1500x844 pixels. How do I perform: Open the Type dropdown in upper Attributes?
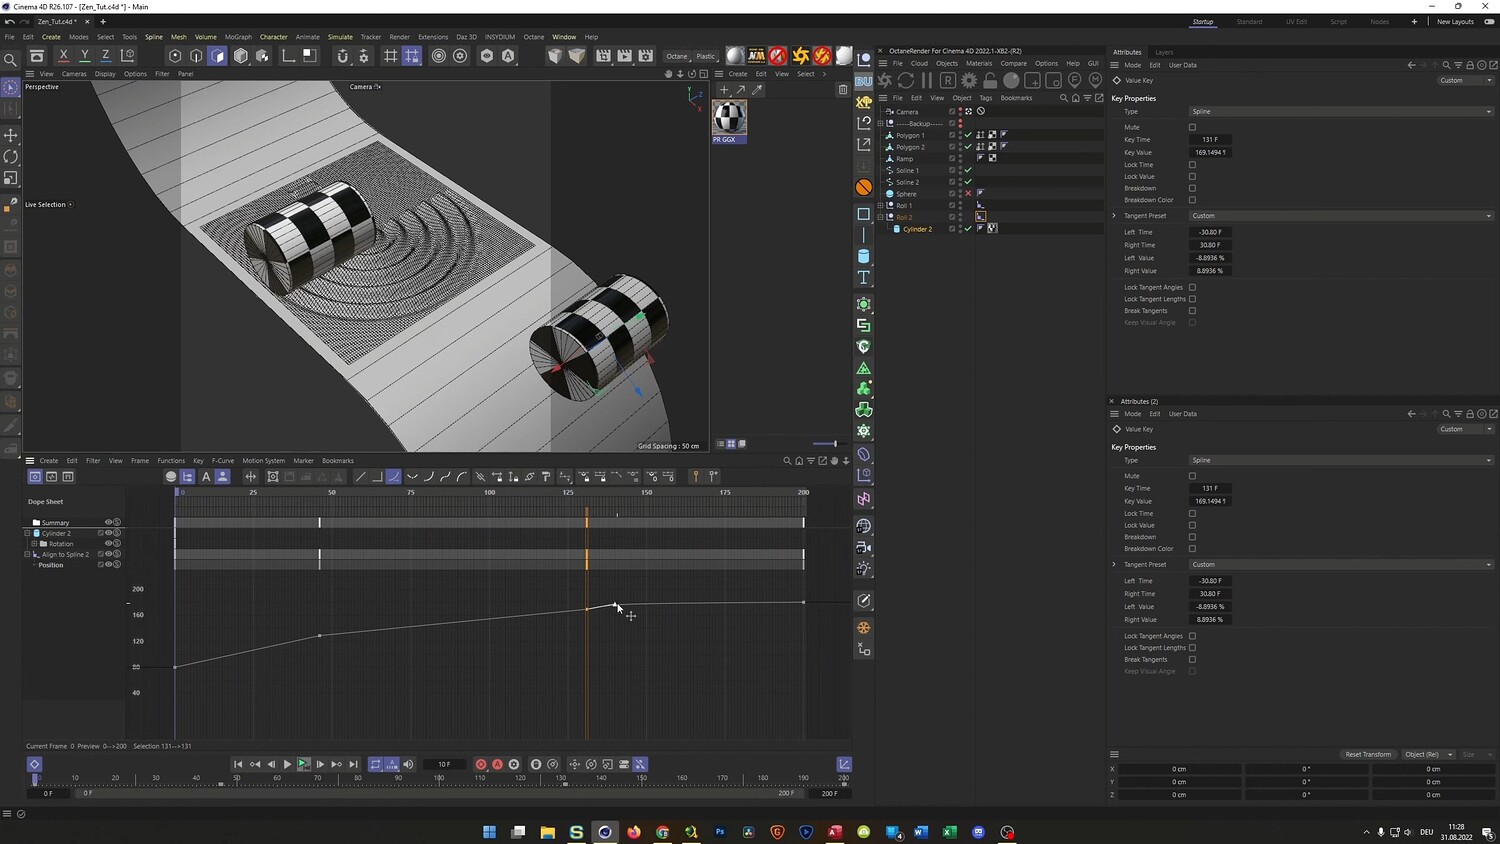(1342, 111)
